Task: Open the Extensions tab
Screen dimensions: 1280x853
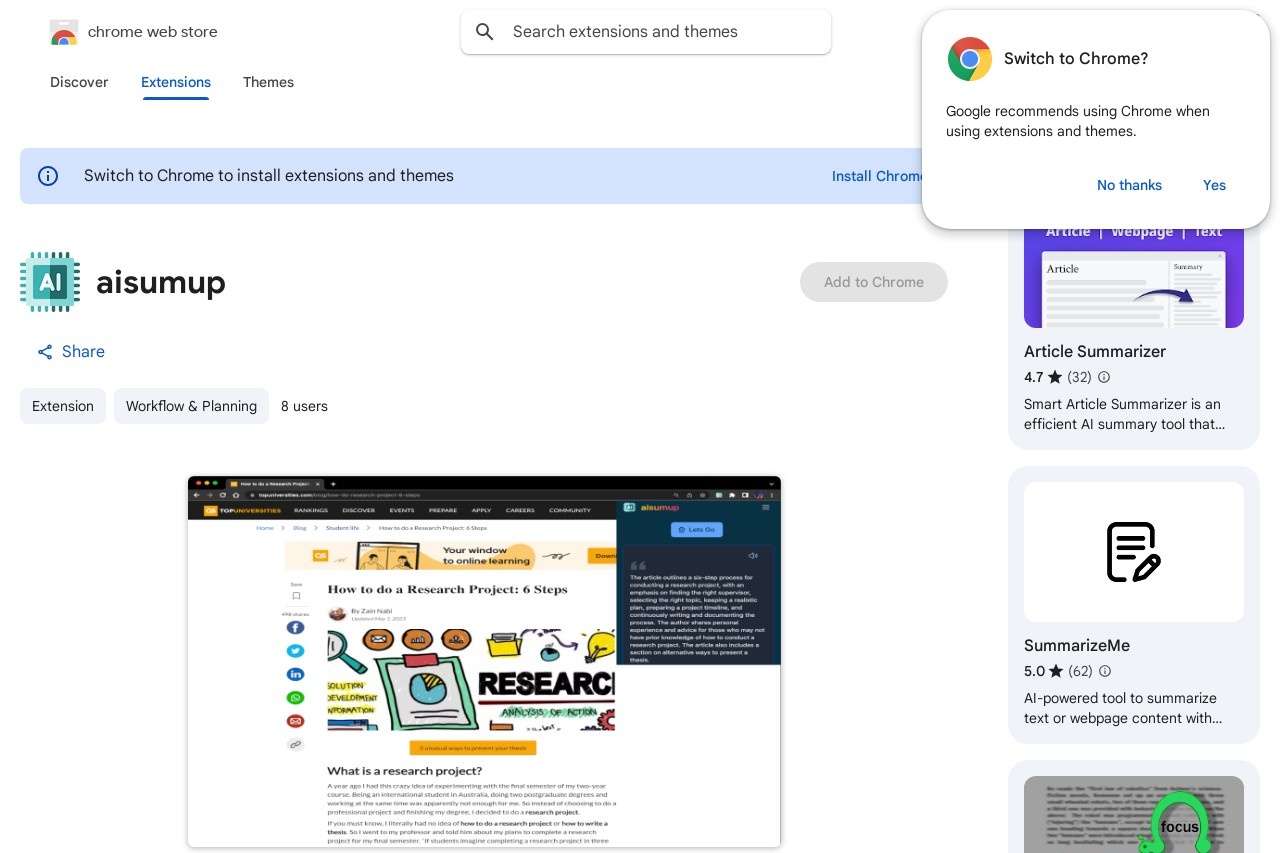Action: [176, 82]
